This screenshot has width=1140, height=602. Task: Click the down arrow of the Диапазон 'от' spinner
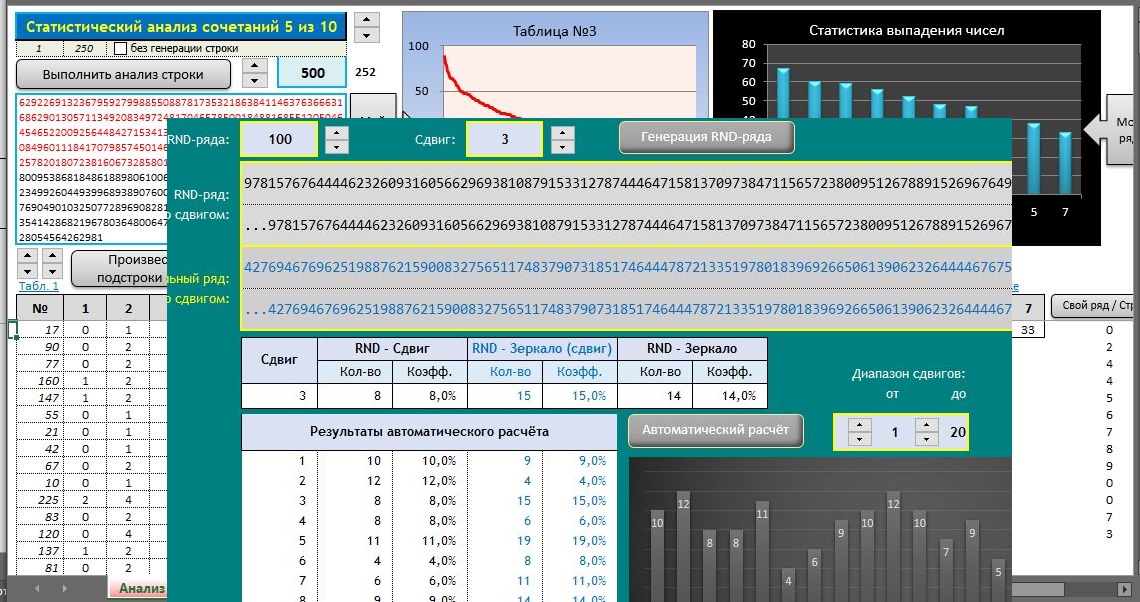tap(859, 438)
